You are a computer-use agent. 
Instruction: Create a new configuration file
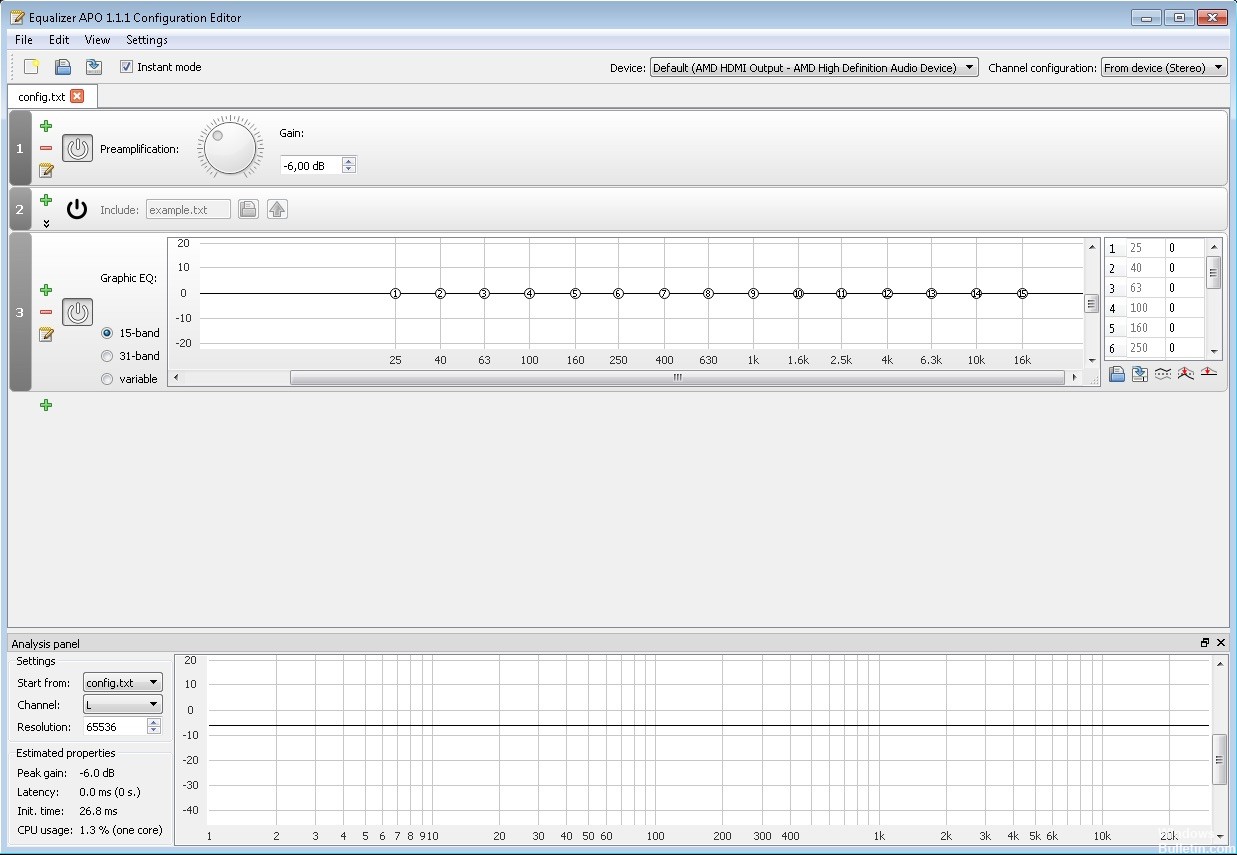tap(31, 66)
